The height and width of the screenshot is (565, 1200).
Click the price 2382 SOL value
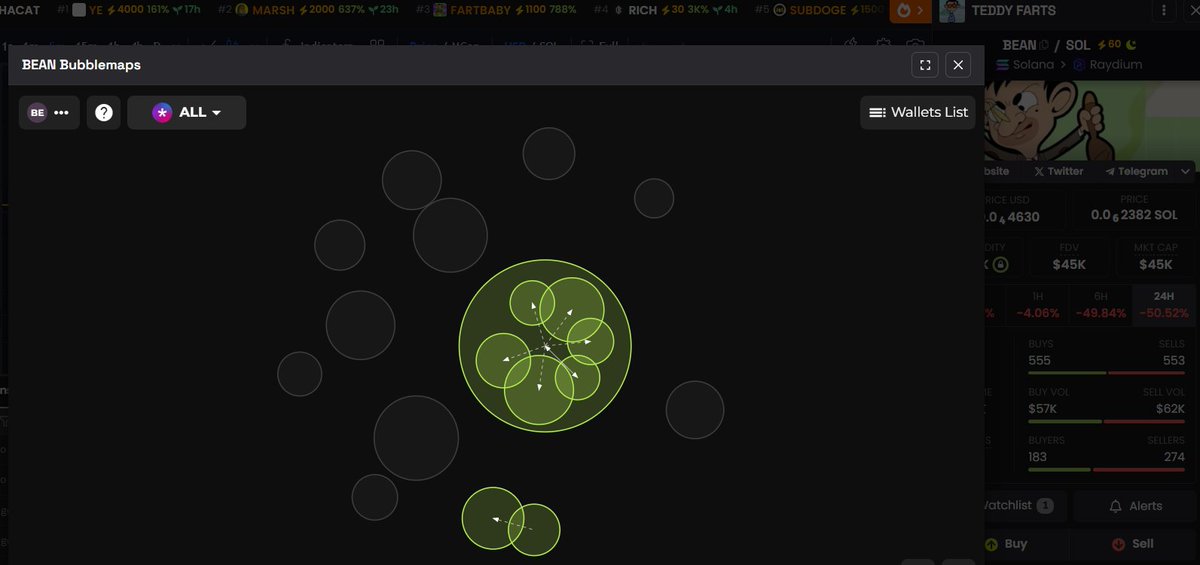click(x=1134, y=216)
